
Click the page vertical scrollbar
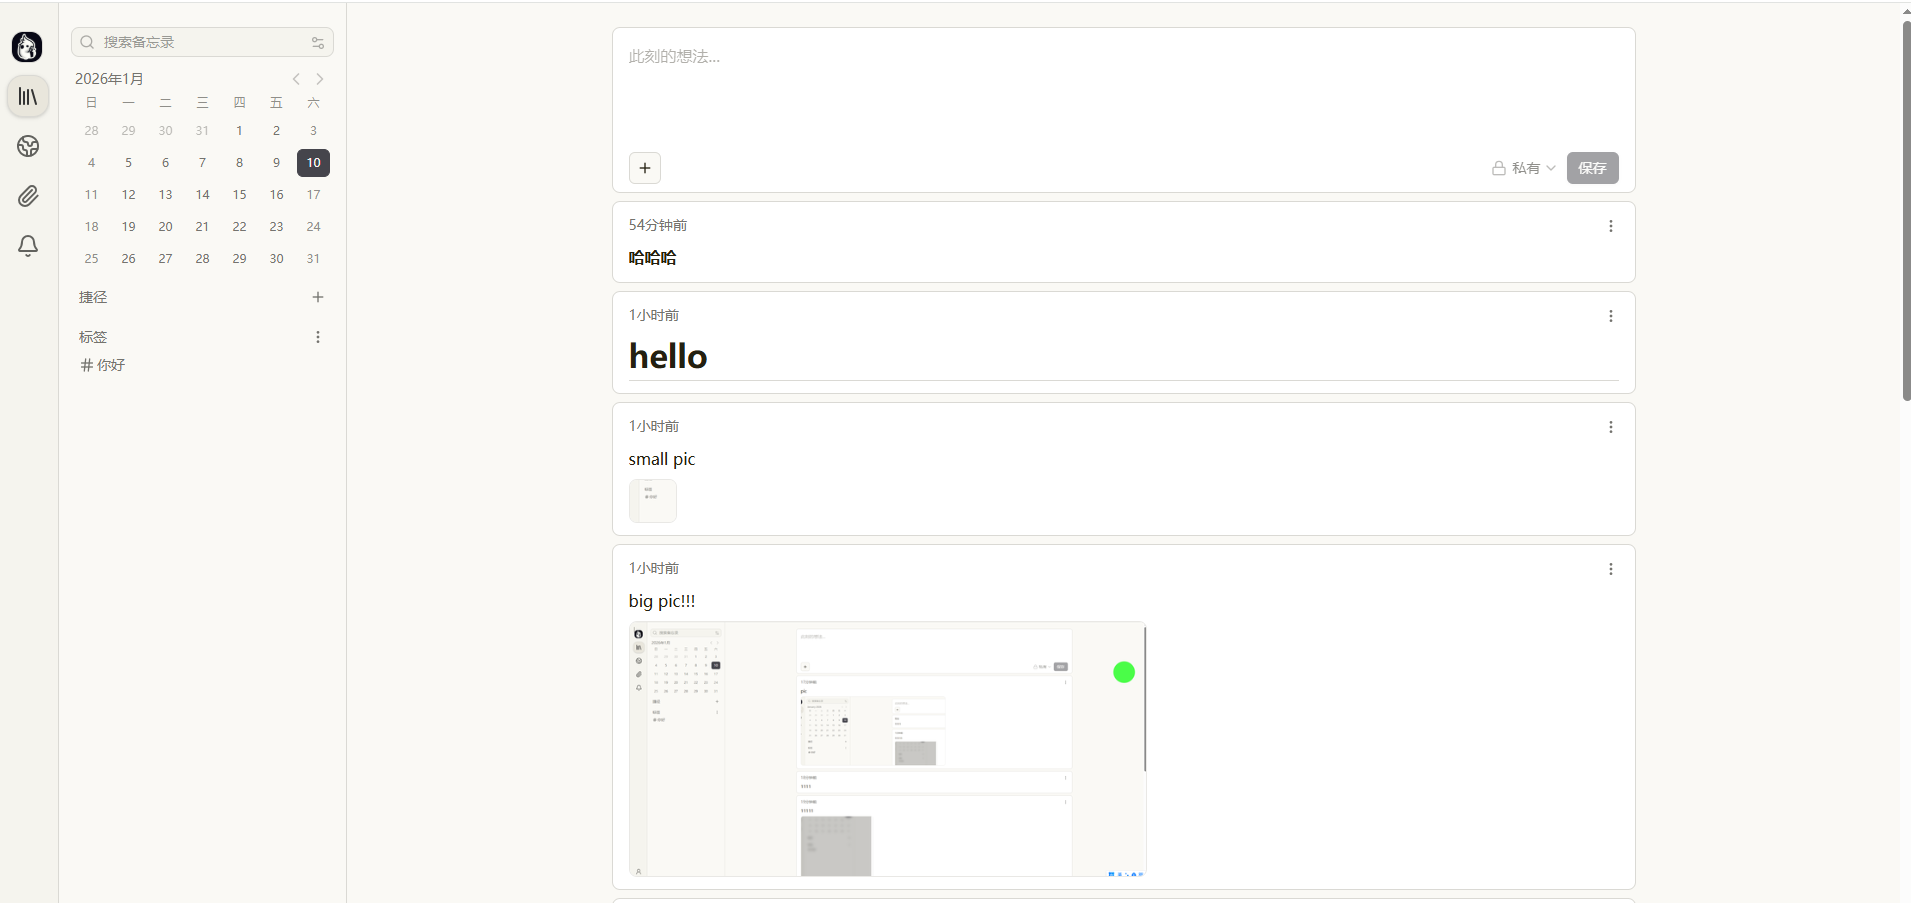[x=1905, y=210]
